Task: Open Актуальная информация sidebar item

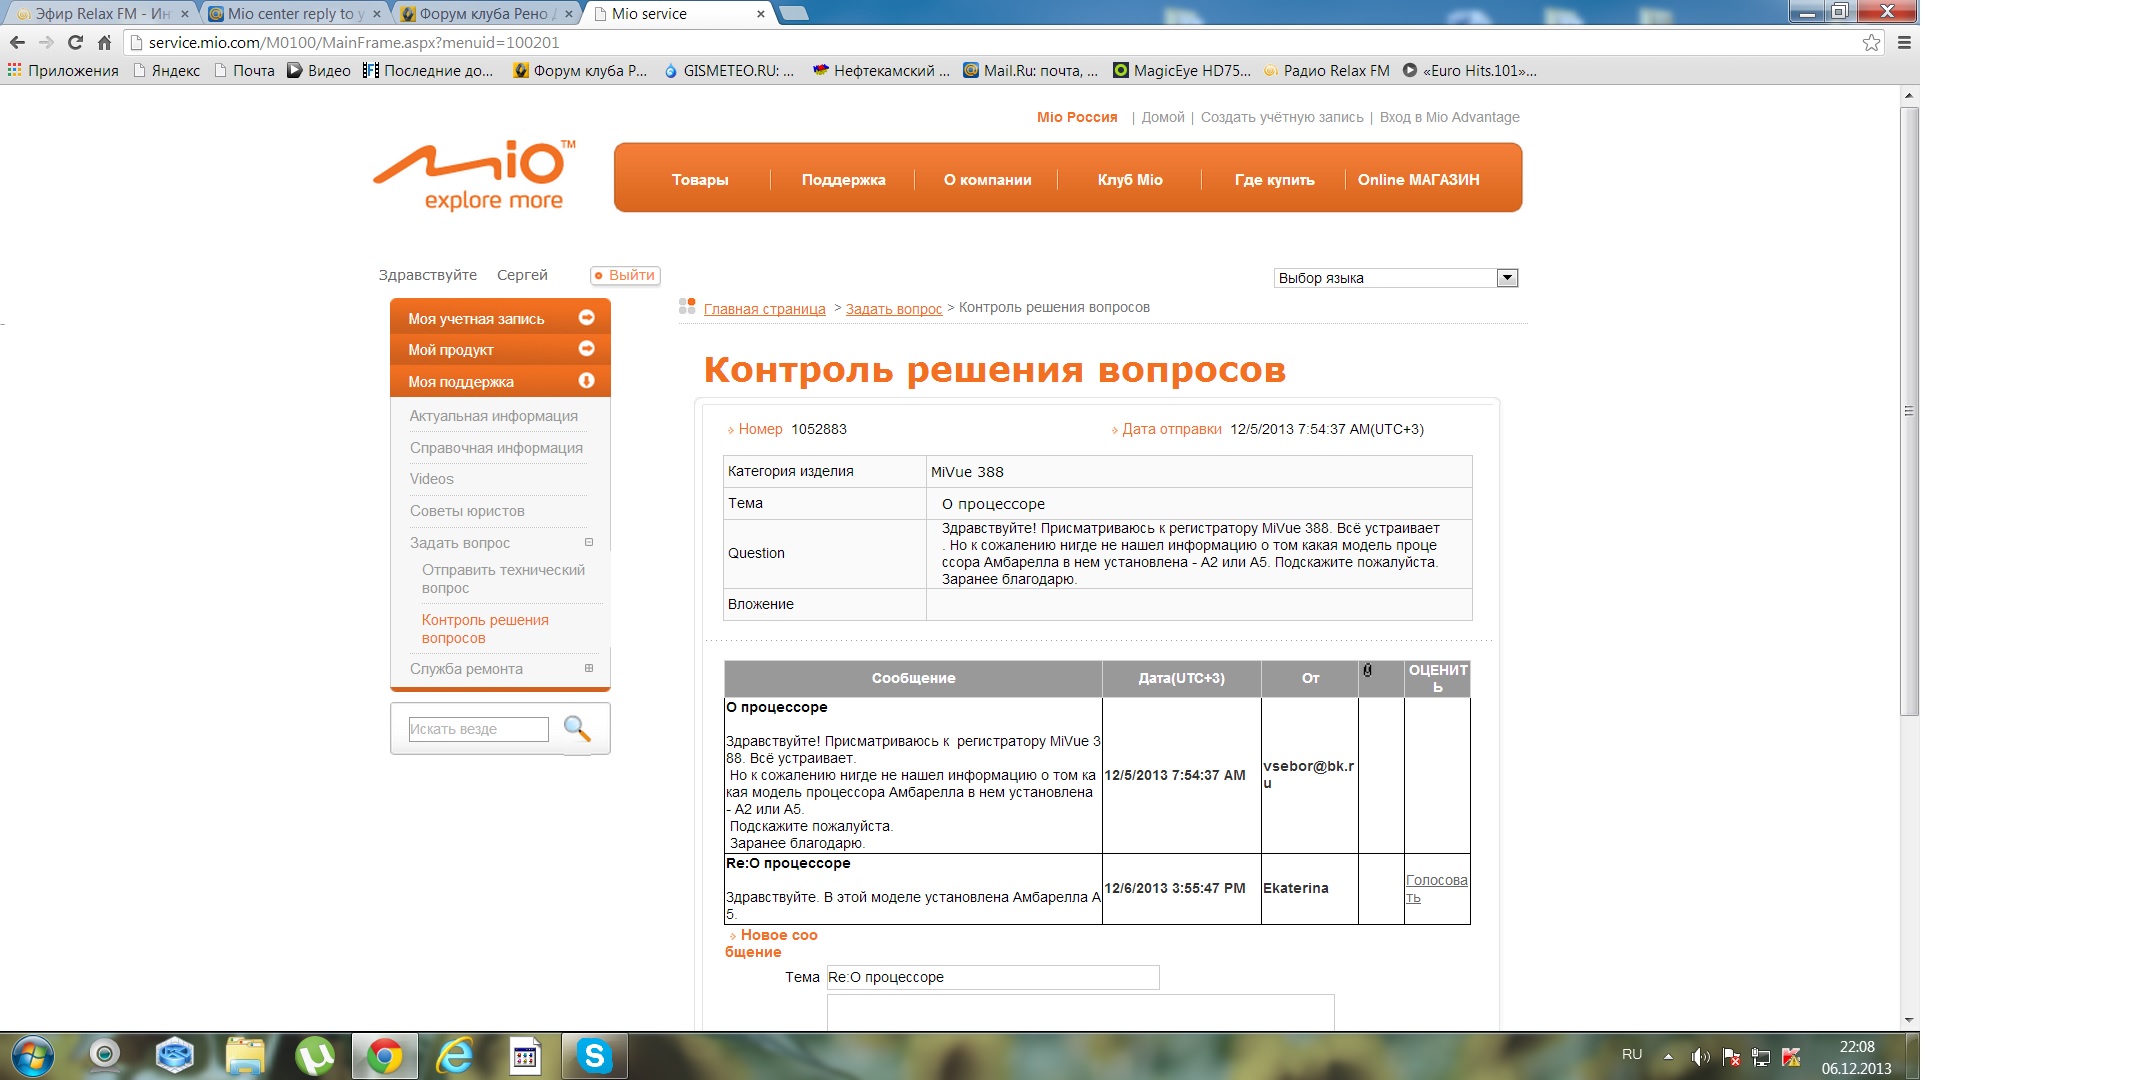Action: click(x=493, y=416)
